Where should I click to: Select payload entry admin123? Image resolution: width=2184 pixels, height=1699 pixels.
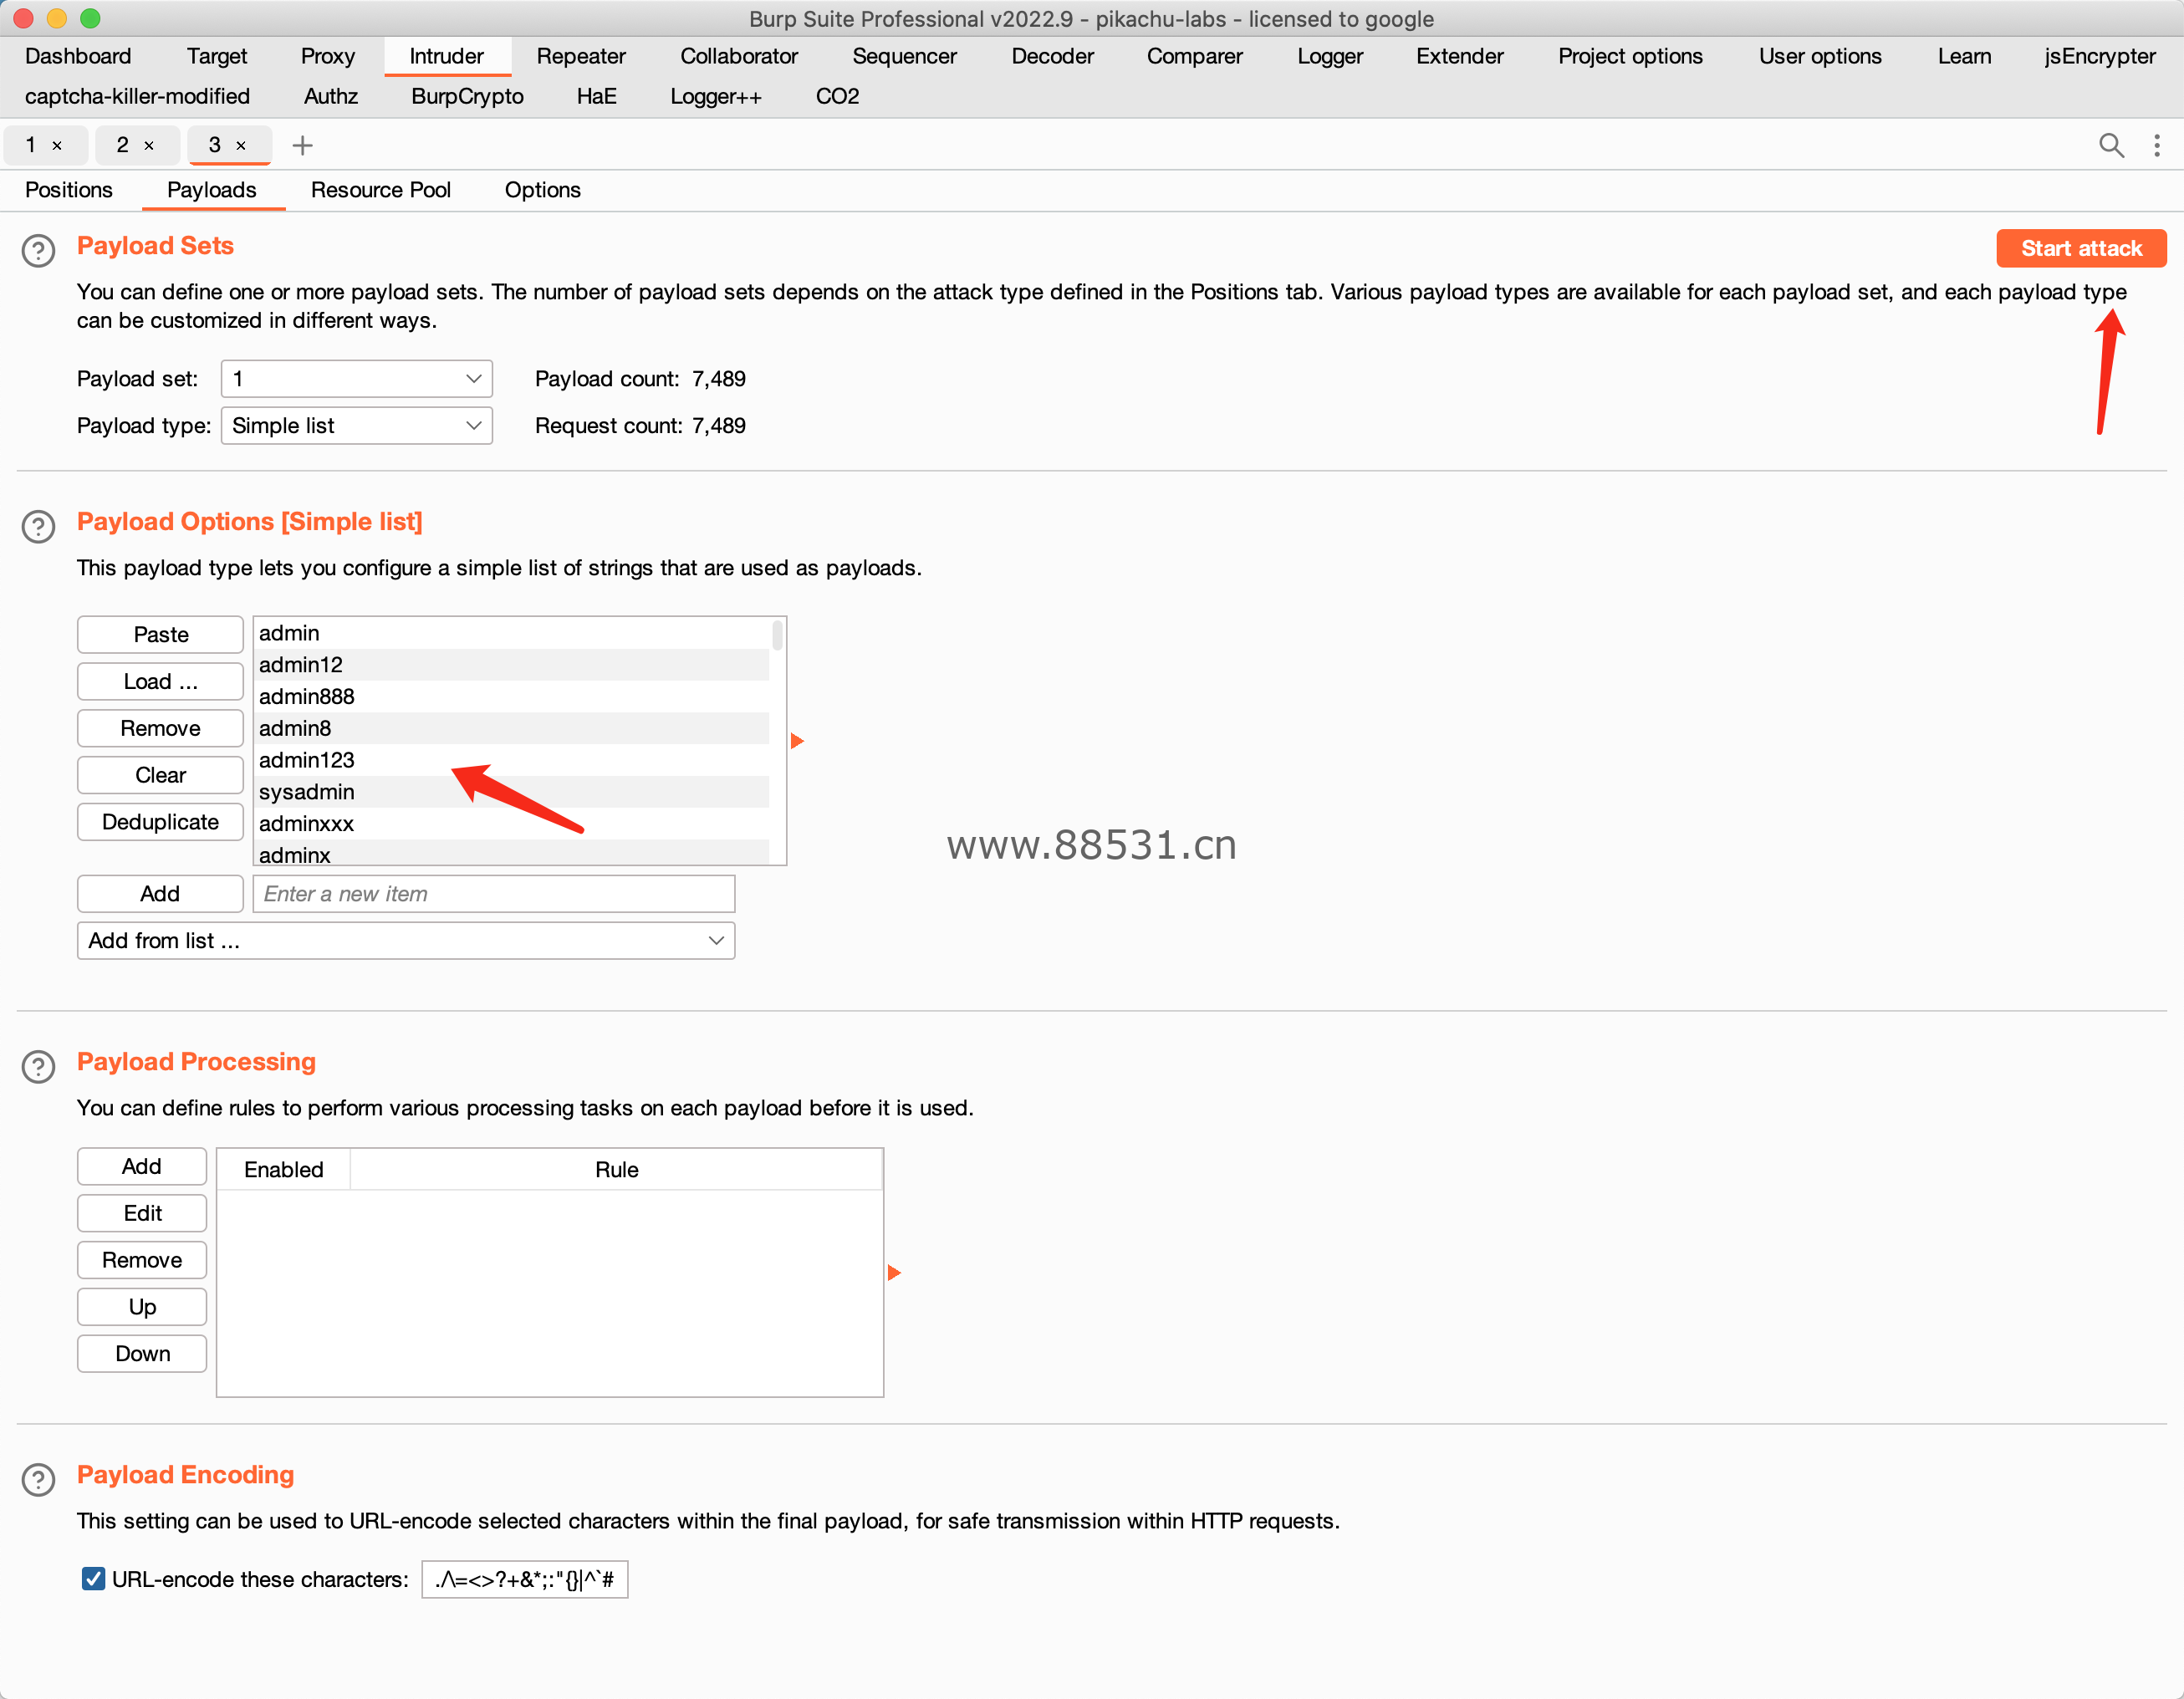tap(512, 760)
